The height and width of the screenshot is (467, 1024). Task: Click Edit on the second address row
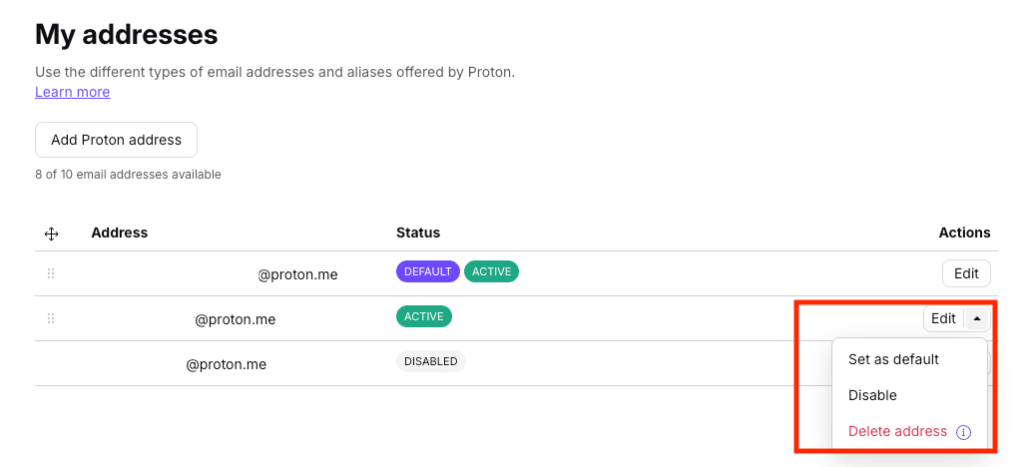943,319
